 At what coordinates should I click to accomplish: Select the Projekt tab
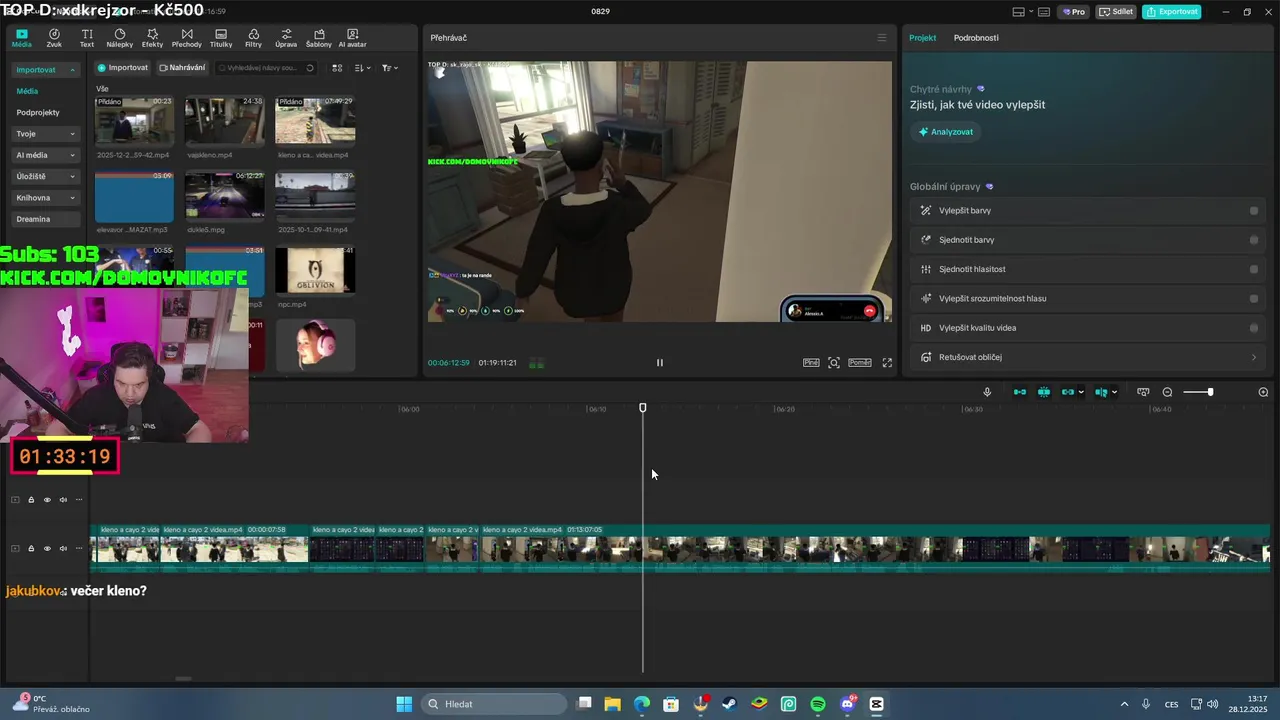(922, 38)
